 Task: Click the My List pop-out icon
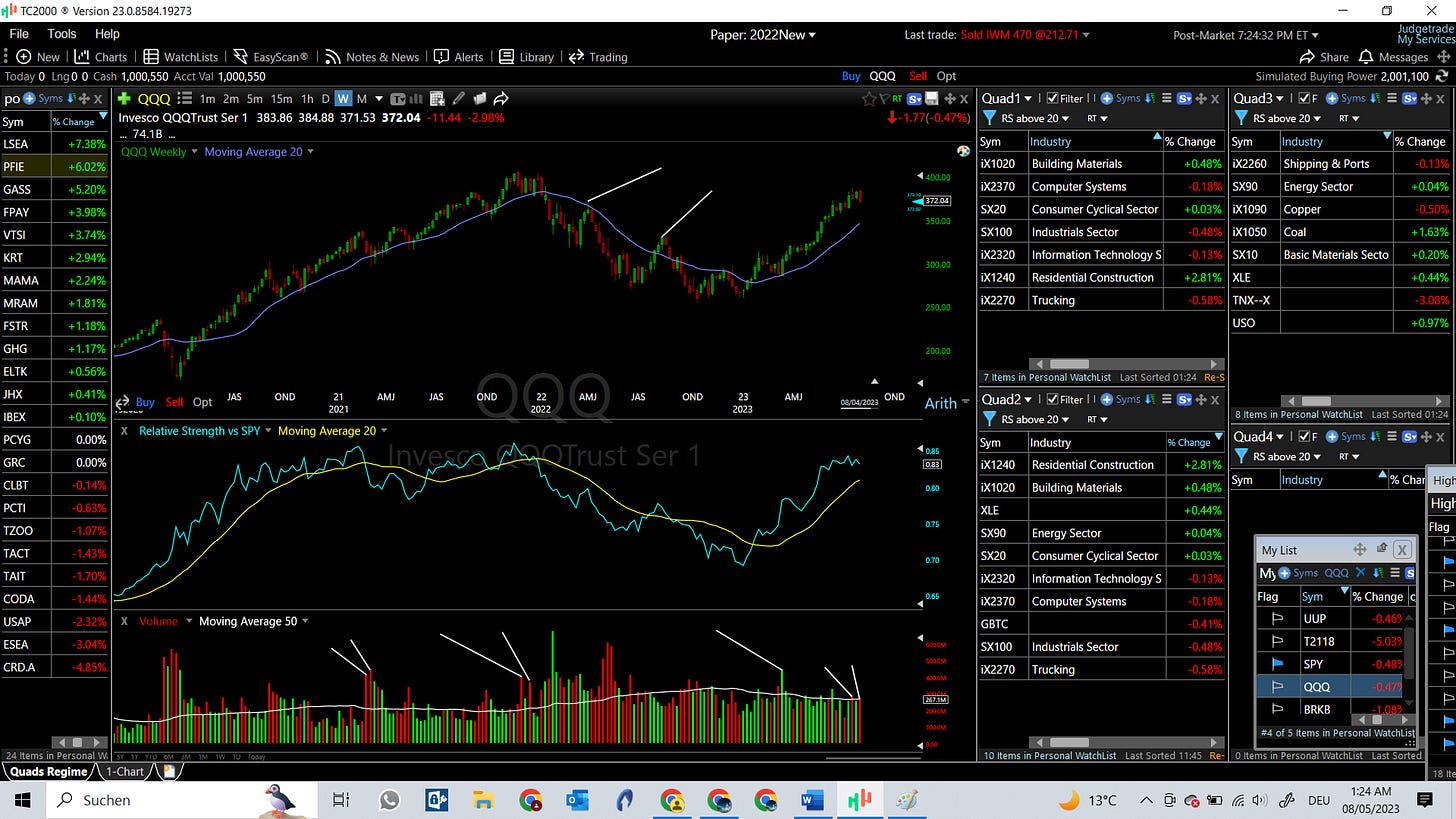(x=1382, y=549)
